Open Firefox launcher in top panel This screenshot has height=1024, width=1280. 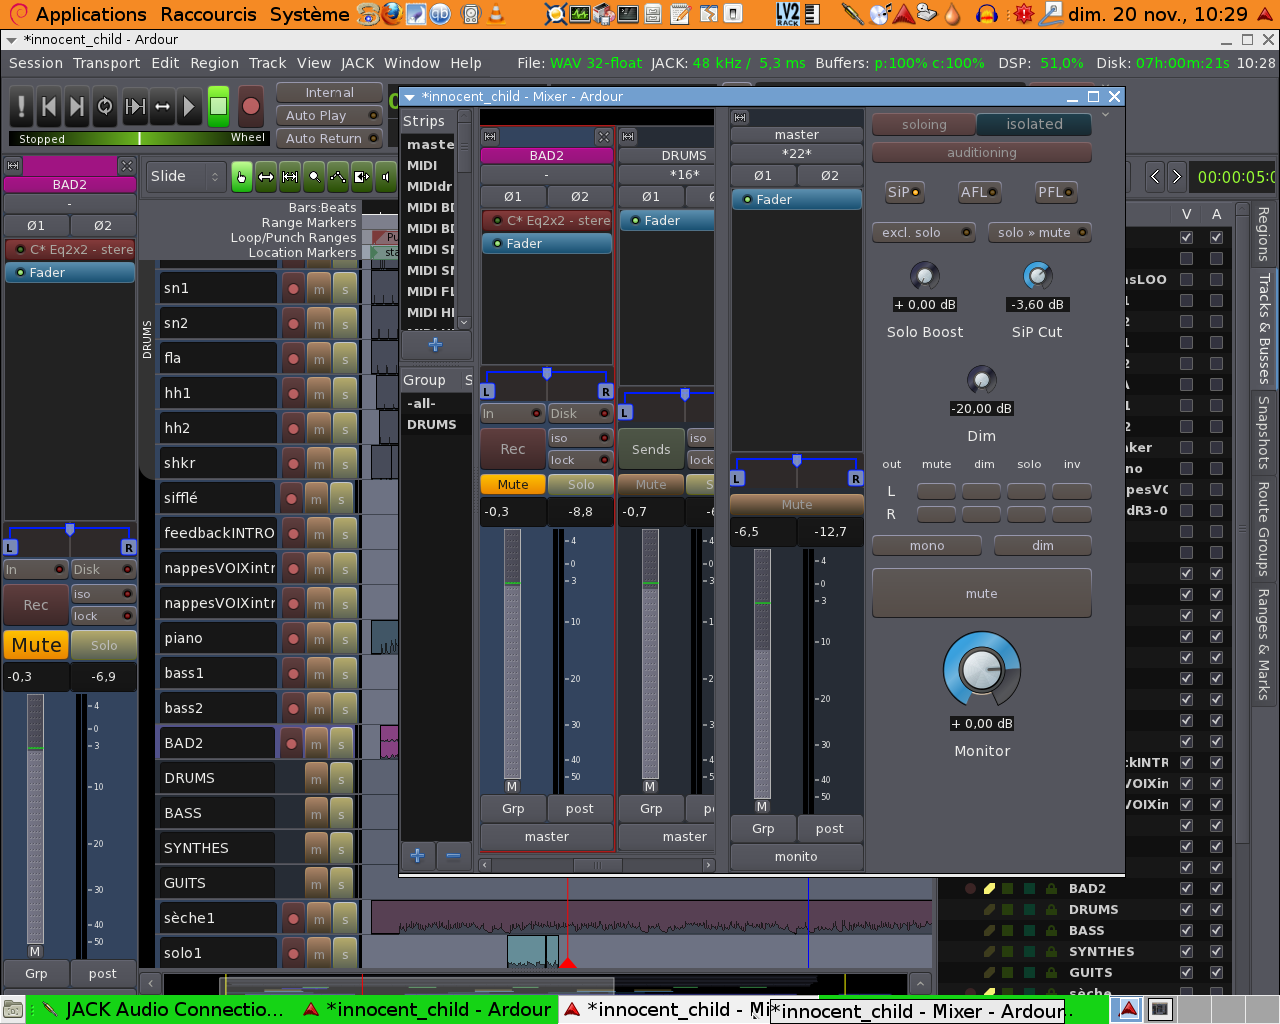coord(392,14)
